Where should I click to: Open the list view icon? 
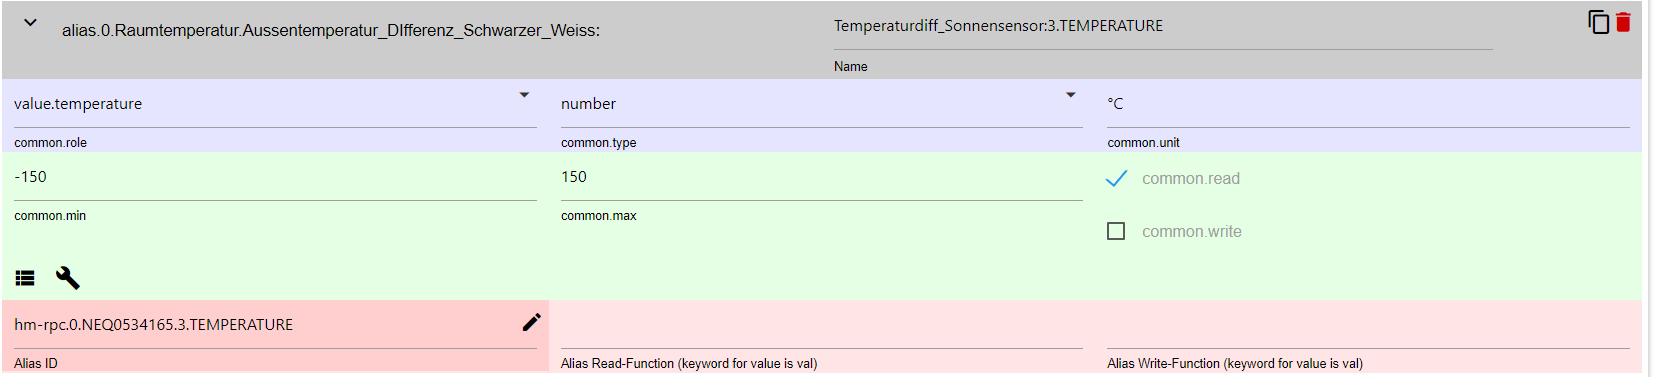[x=25, y=278]
